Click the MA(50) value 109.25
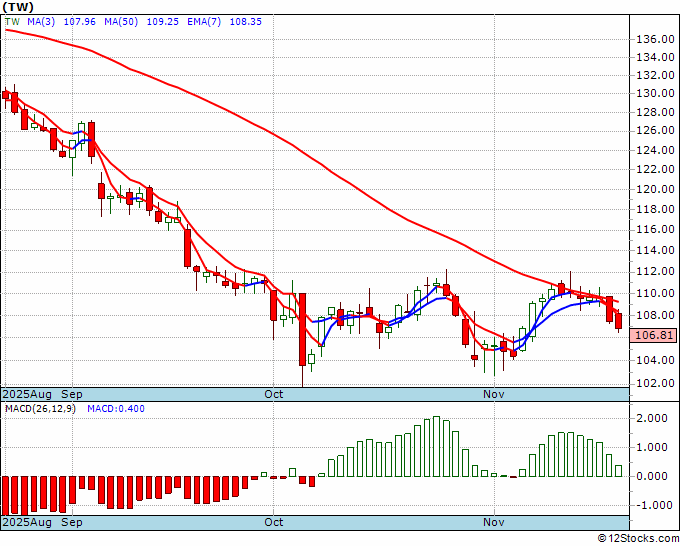Screen dimensions: 680x546 [x=163, y=22]
